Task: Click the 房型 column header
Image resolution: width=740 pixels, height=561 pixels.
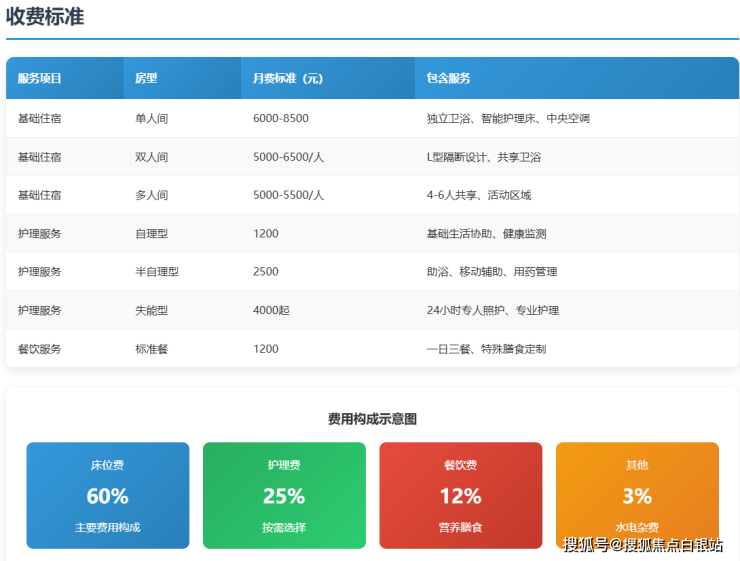Action: point(146,78)
